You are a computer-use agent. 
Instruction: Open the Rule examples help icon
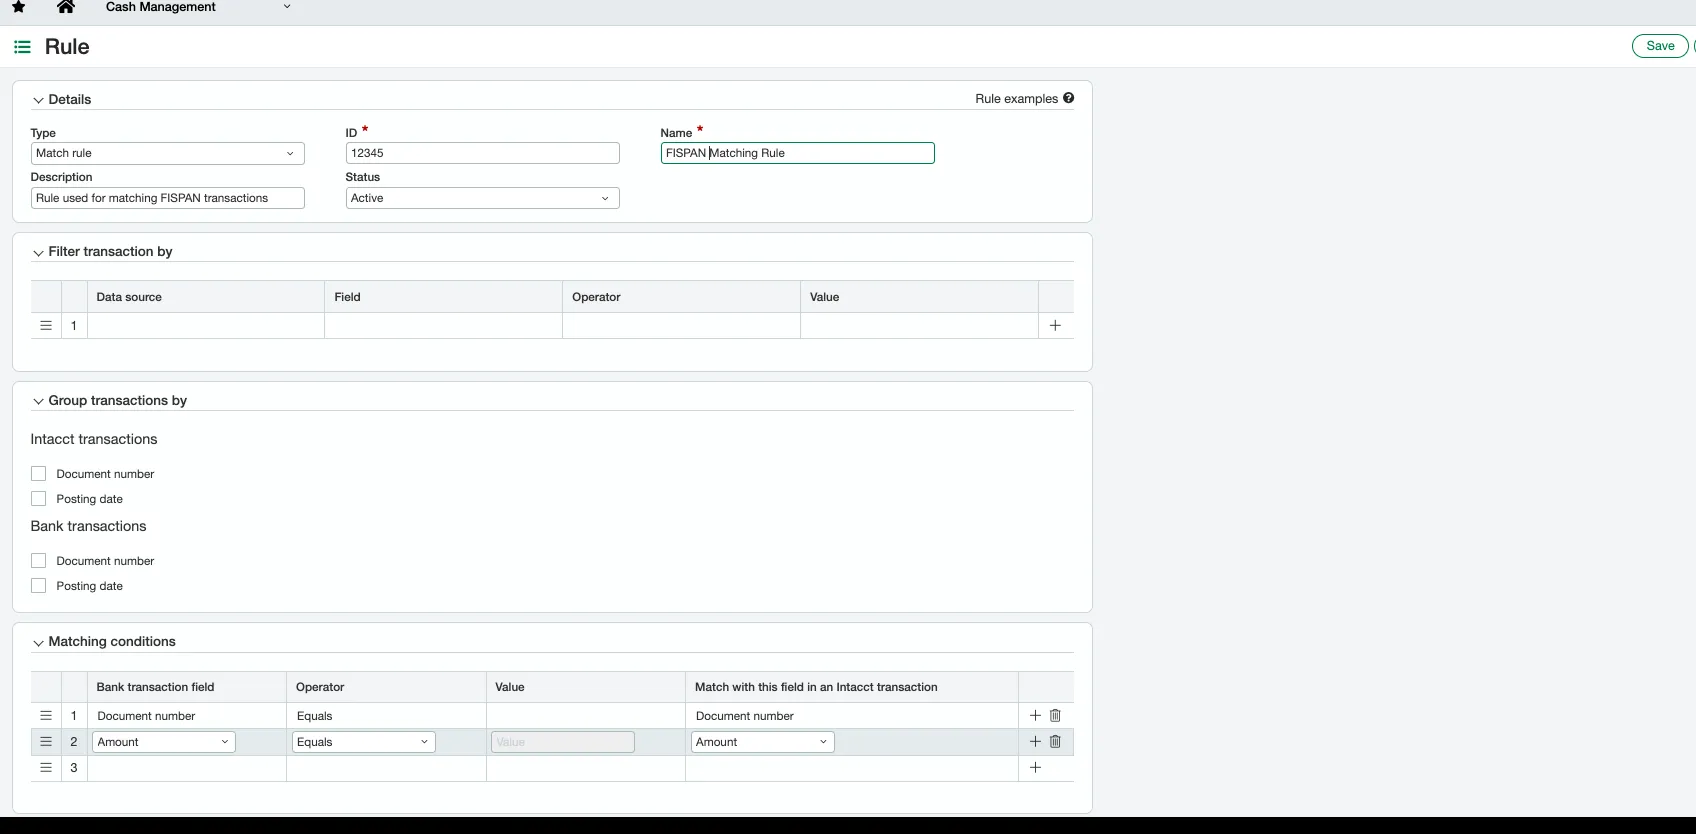(x=1069, y=98)
